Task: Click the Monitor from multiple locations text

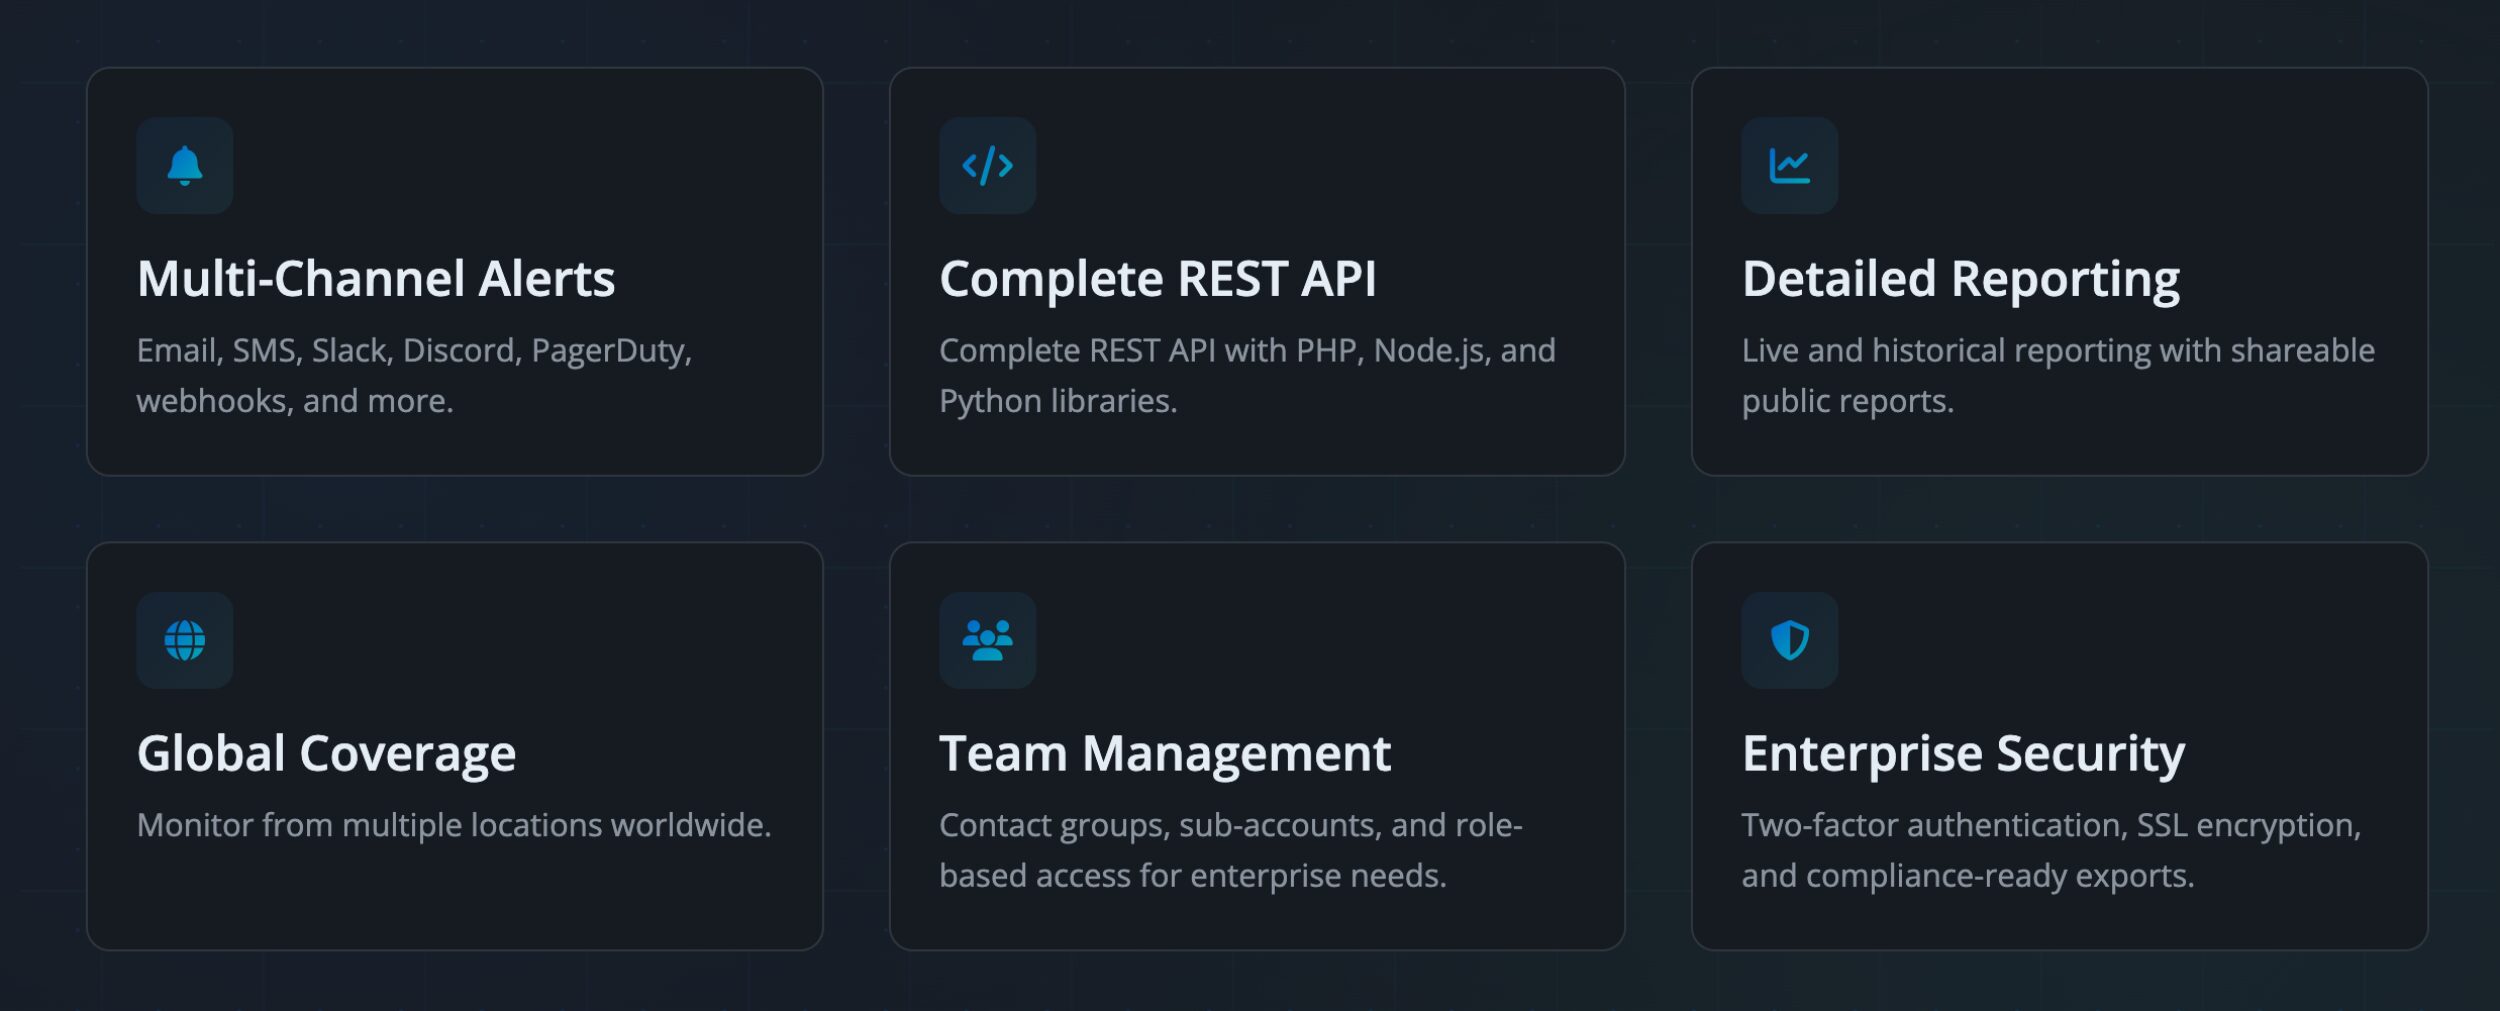Action: coord(454,826)
